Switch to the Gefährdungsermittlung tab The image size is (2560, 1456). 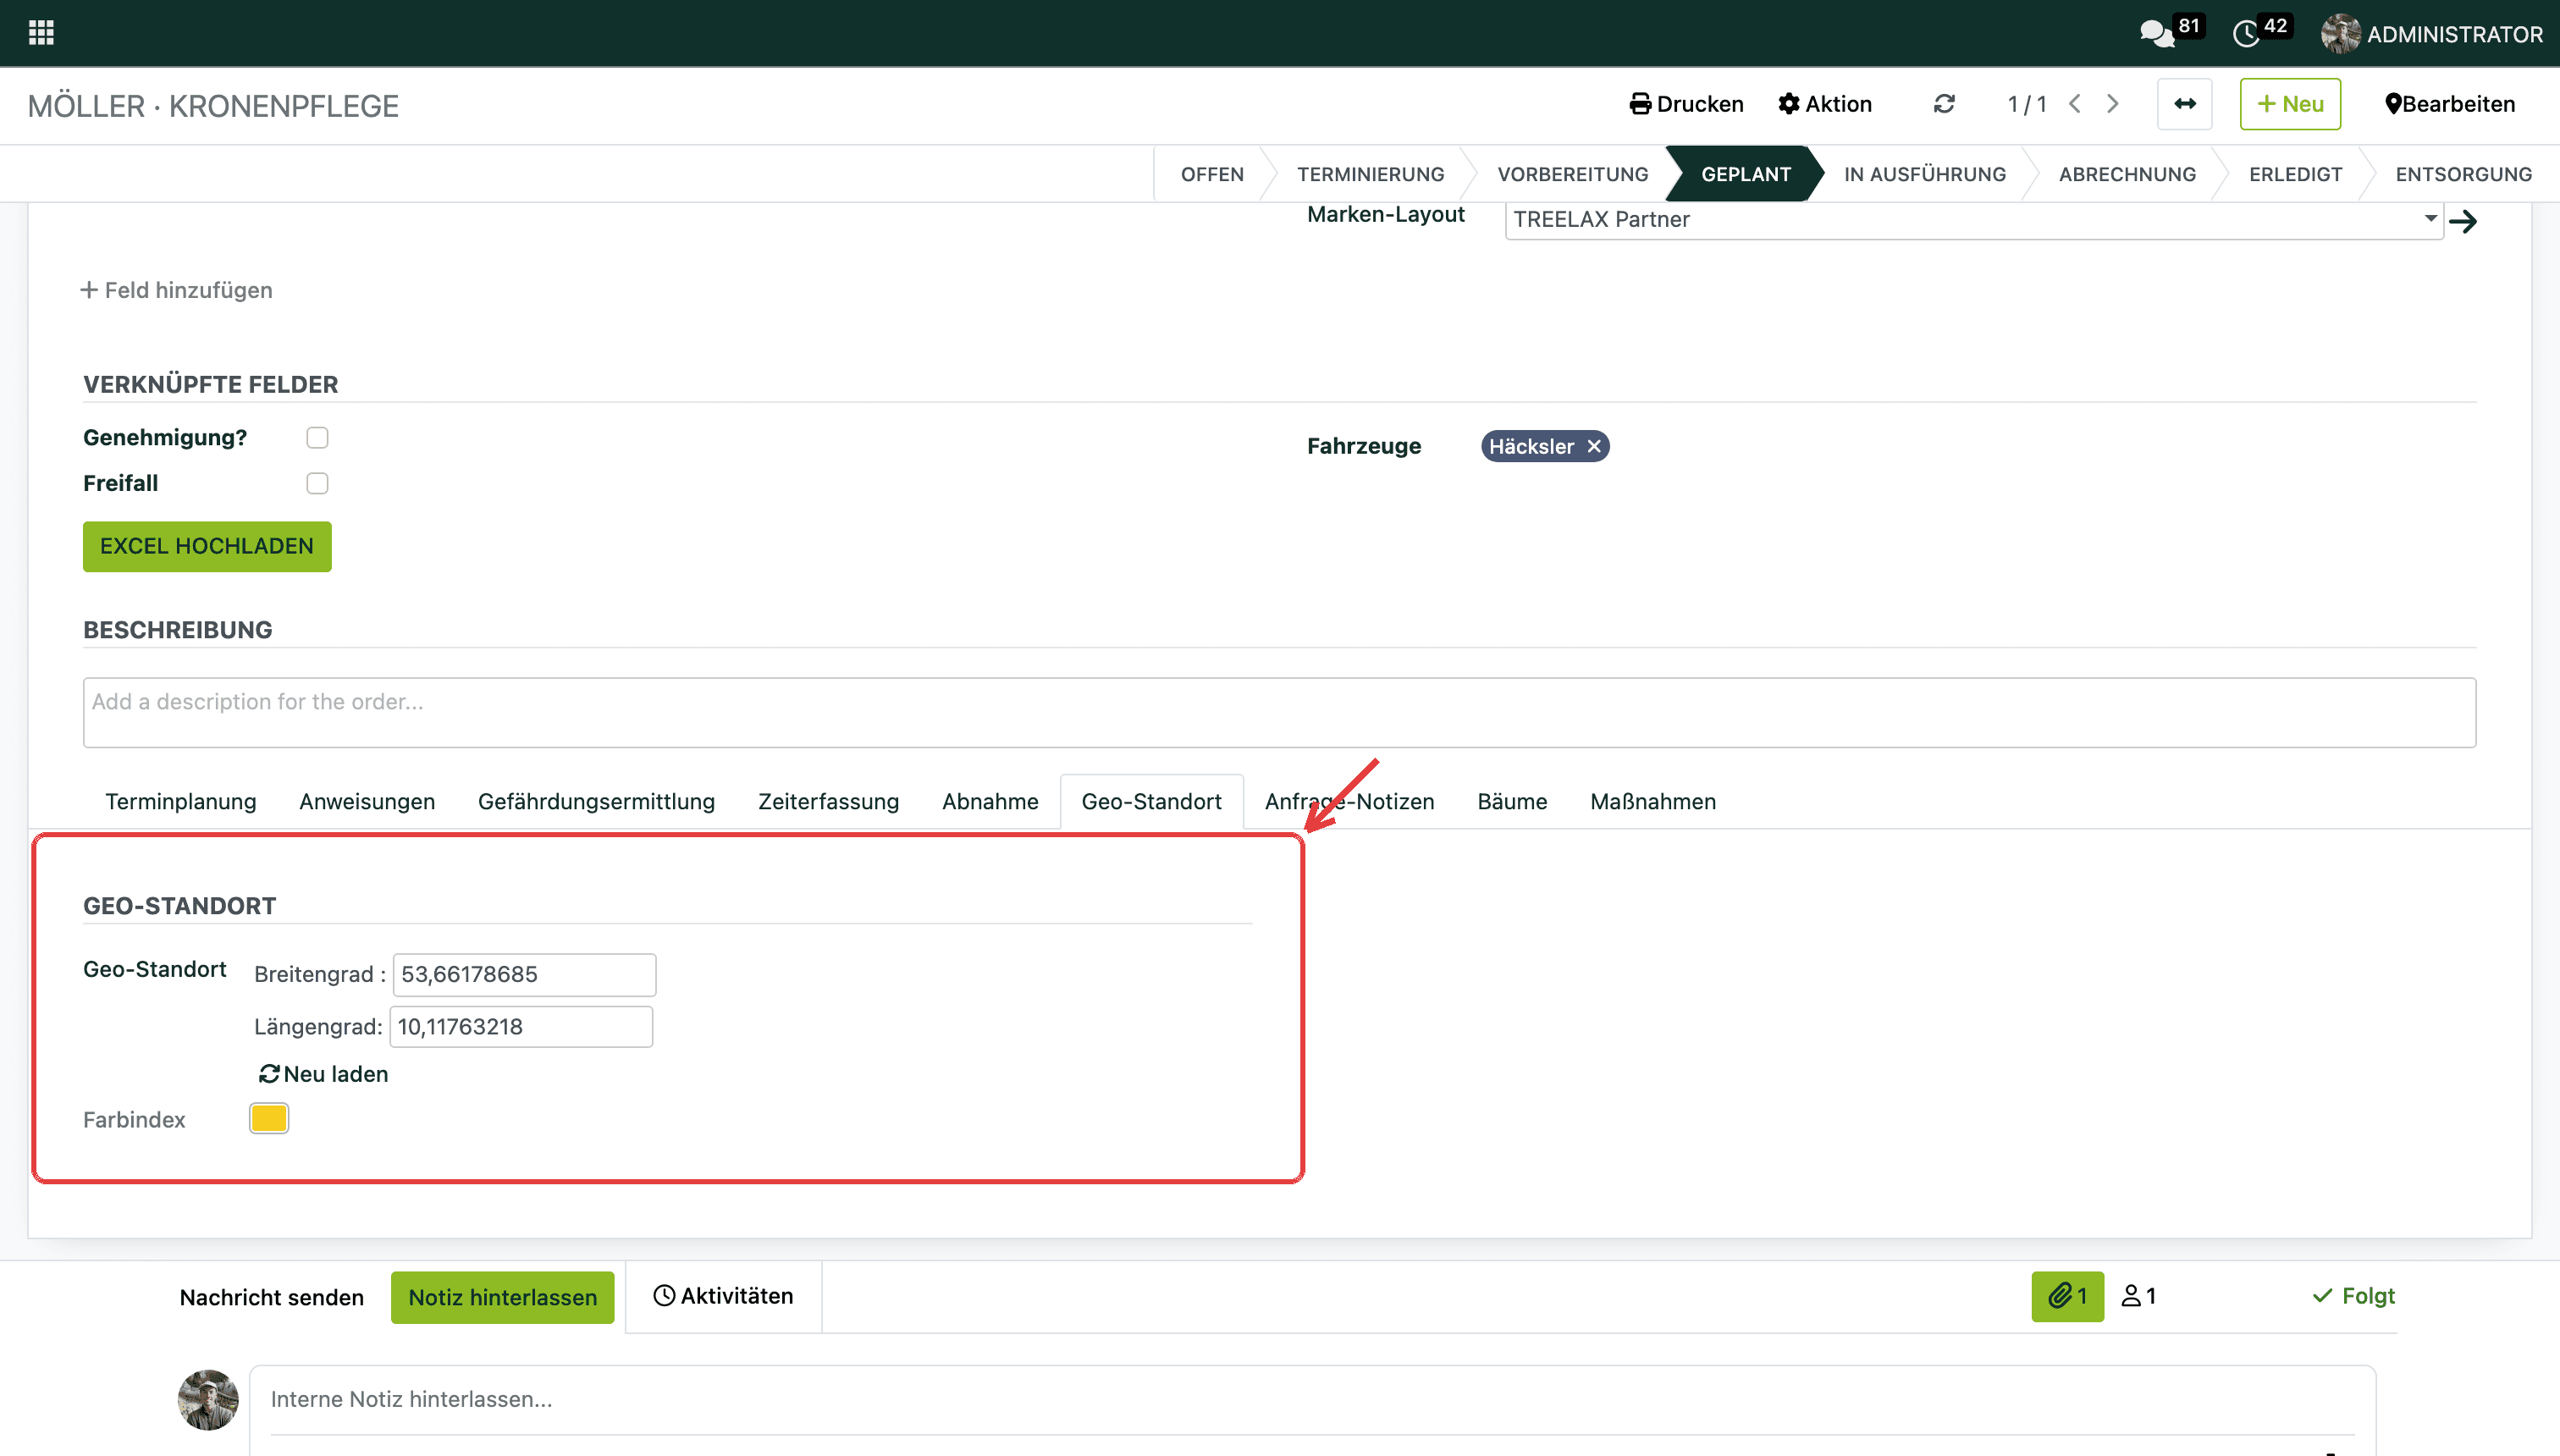[x=596, y=801]
